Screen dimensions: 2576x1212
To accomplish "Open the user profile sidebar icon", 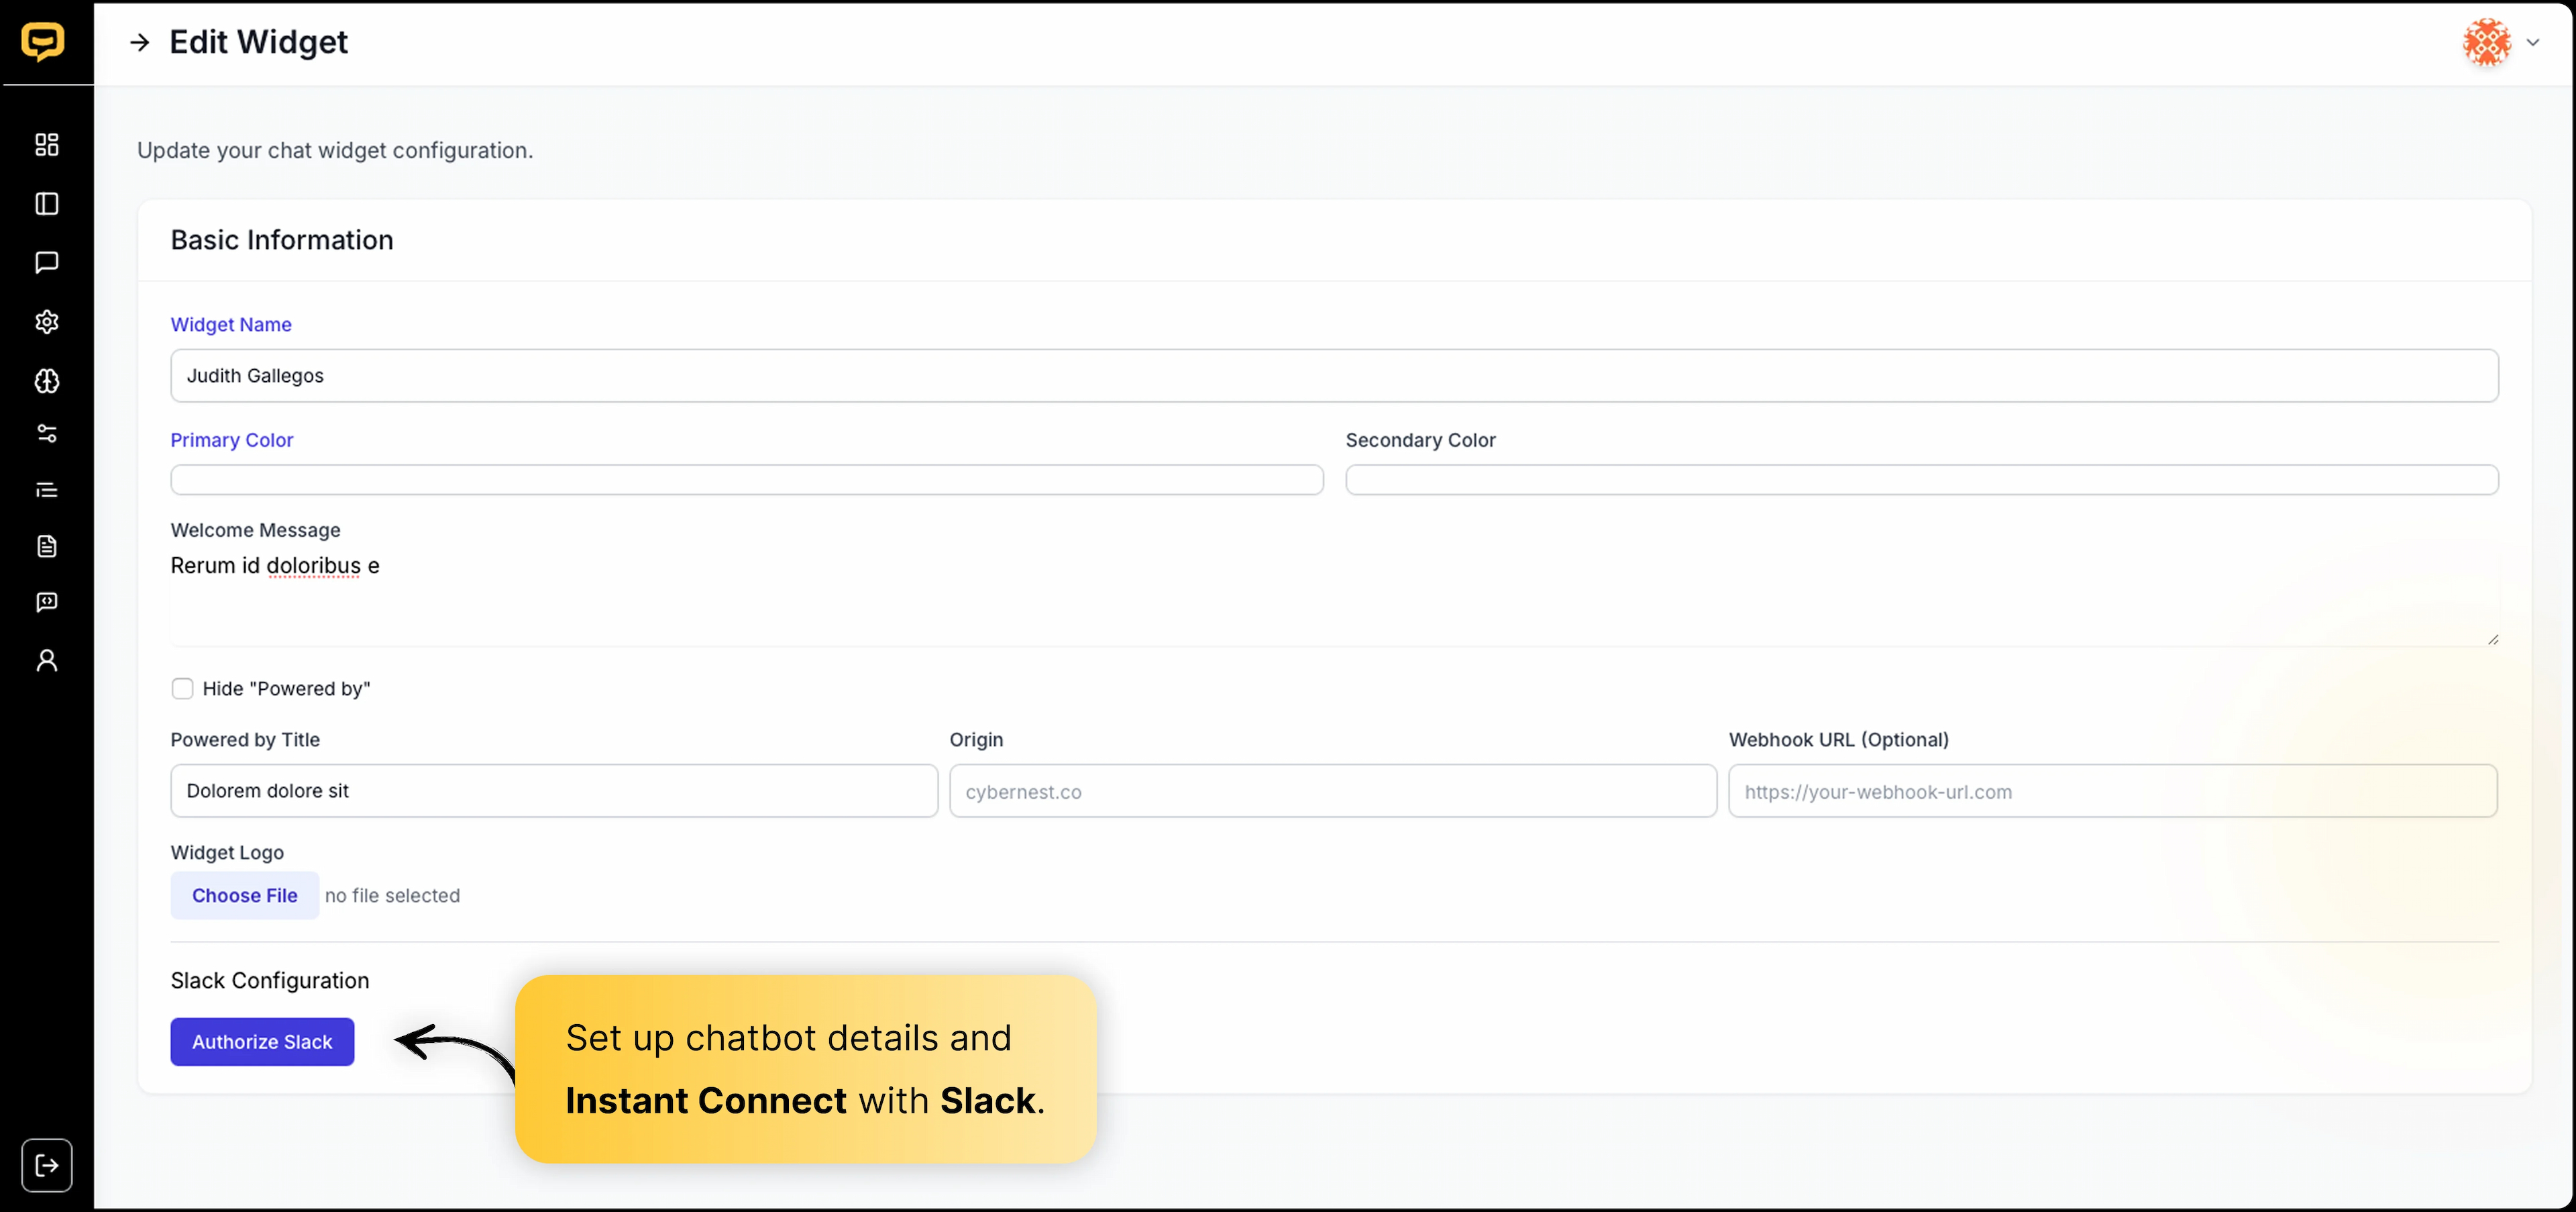I will (x=47, y=660).
